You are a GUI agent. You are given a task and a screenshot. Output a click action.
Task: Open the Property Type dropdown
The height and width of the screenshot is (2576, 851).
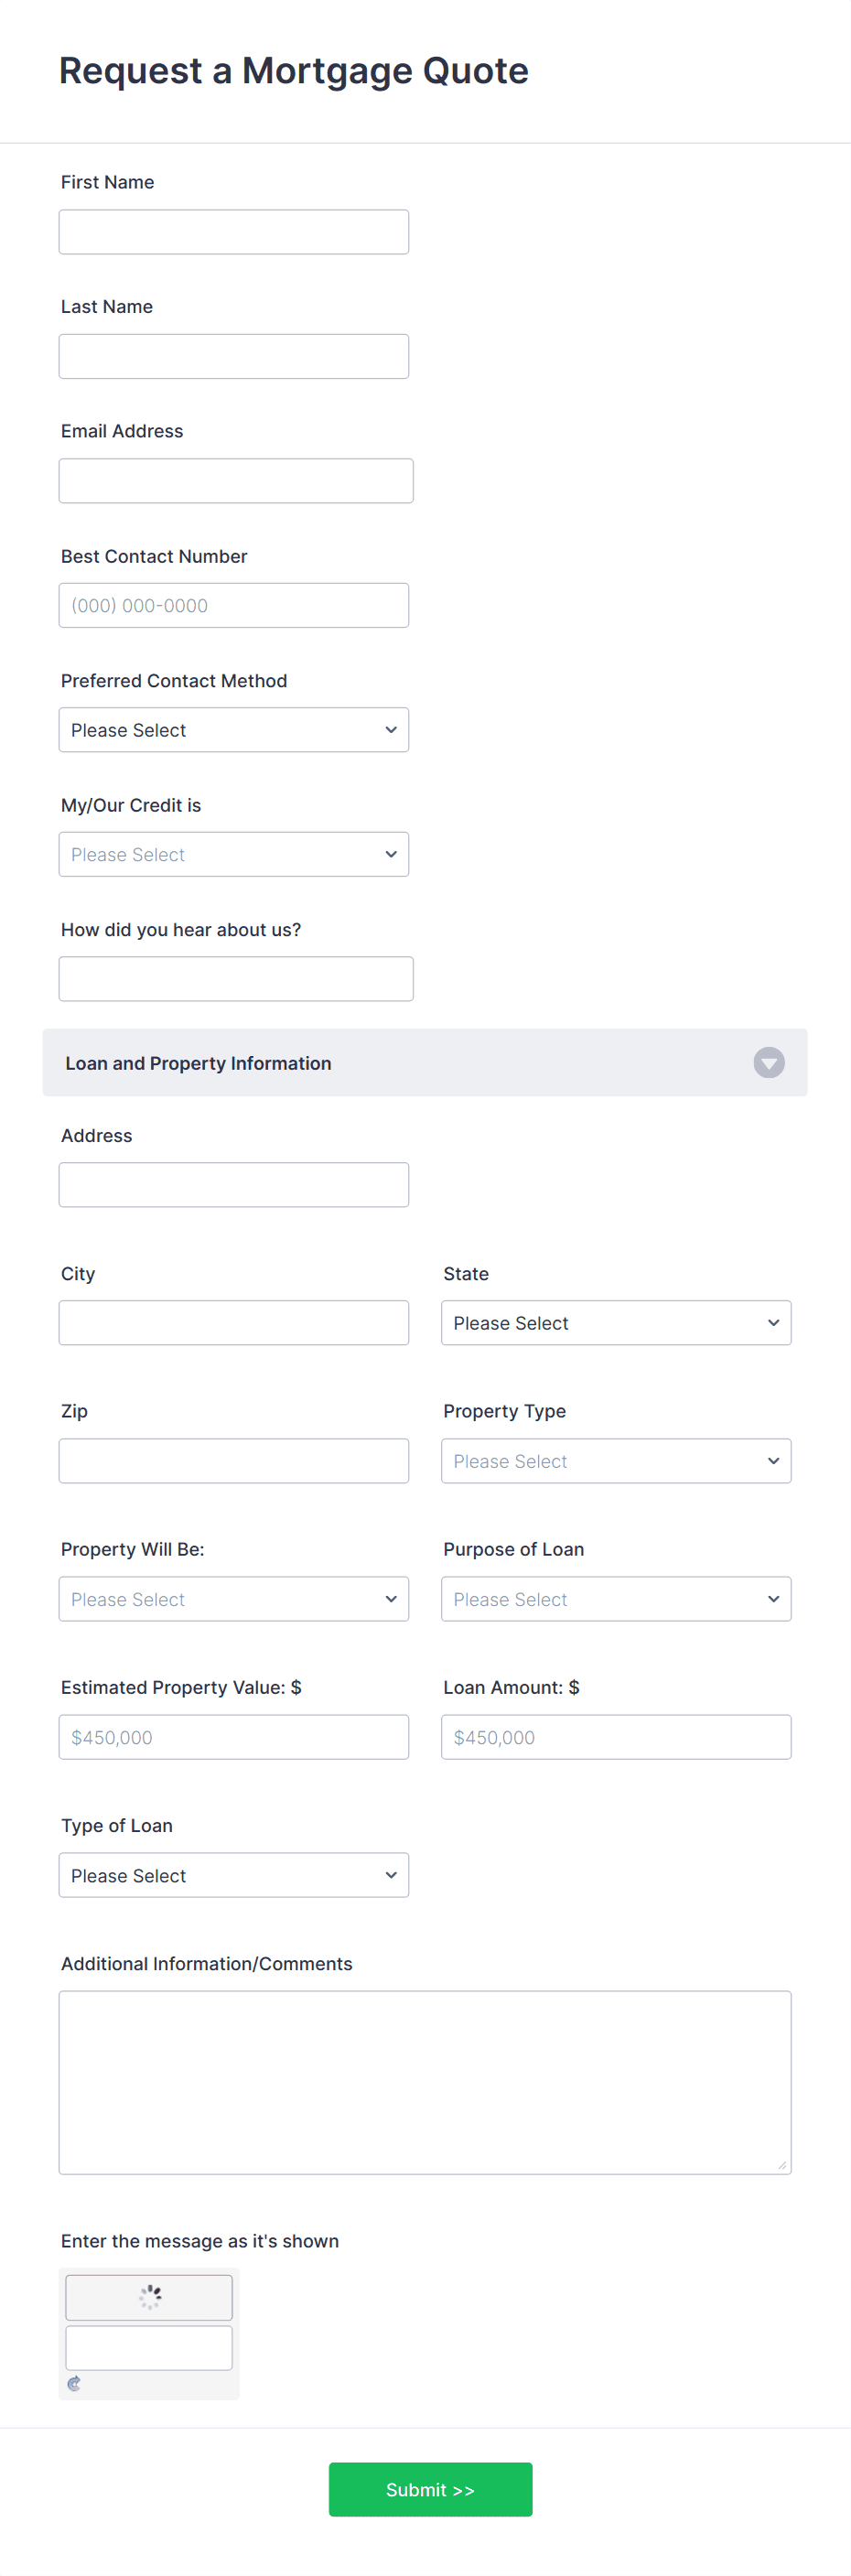(615, 1460)
